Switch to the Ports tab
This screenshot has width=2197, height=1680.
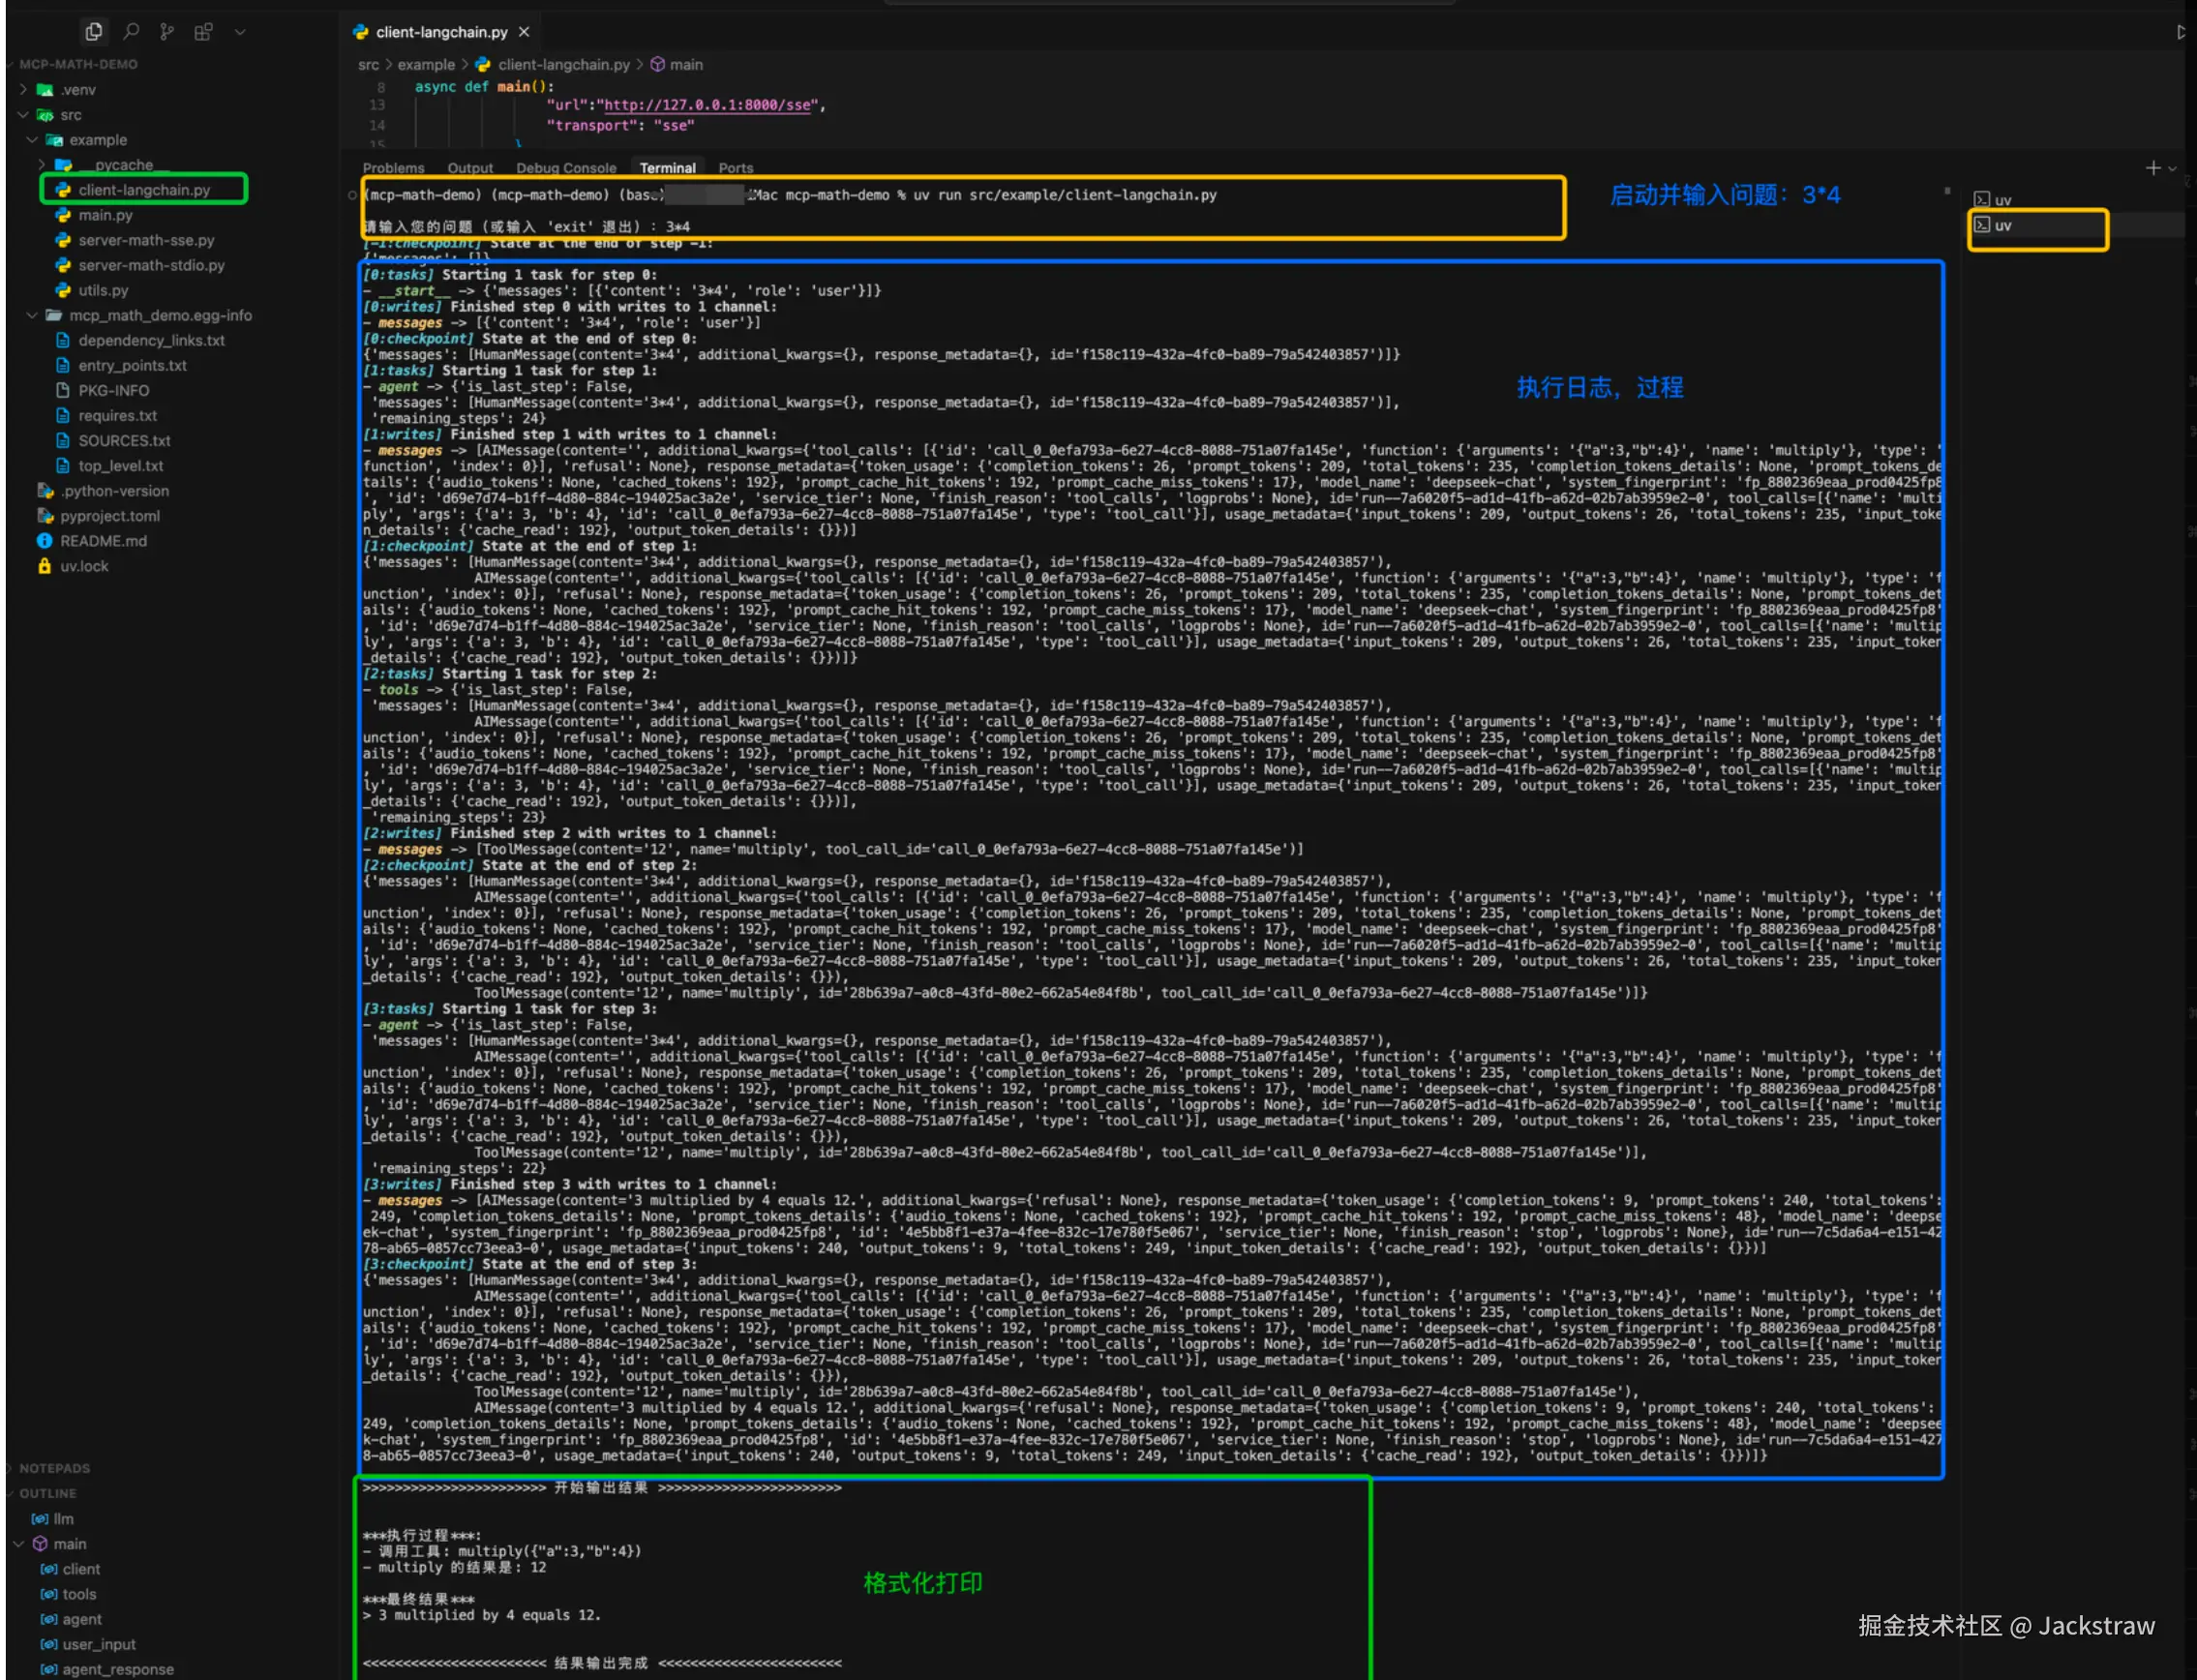[736, 167]
